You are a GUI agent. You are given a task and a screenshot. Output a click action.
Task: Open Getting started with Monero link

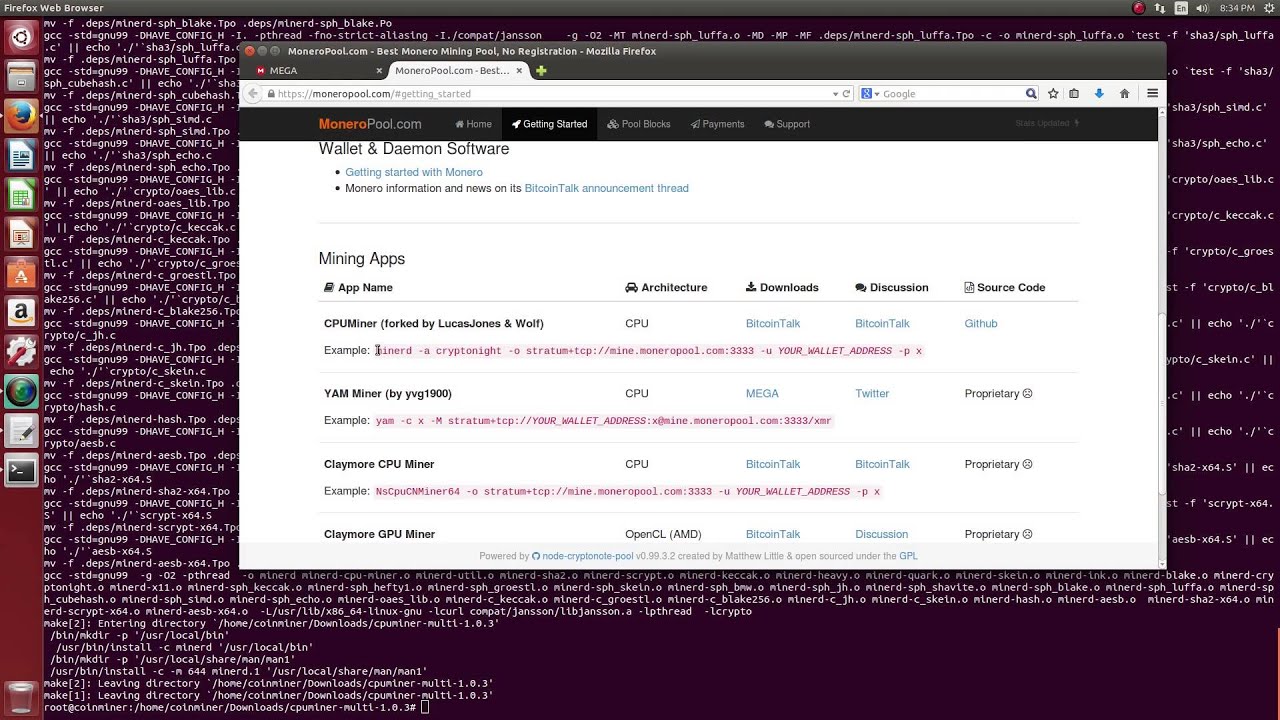(414, 172)
